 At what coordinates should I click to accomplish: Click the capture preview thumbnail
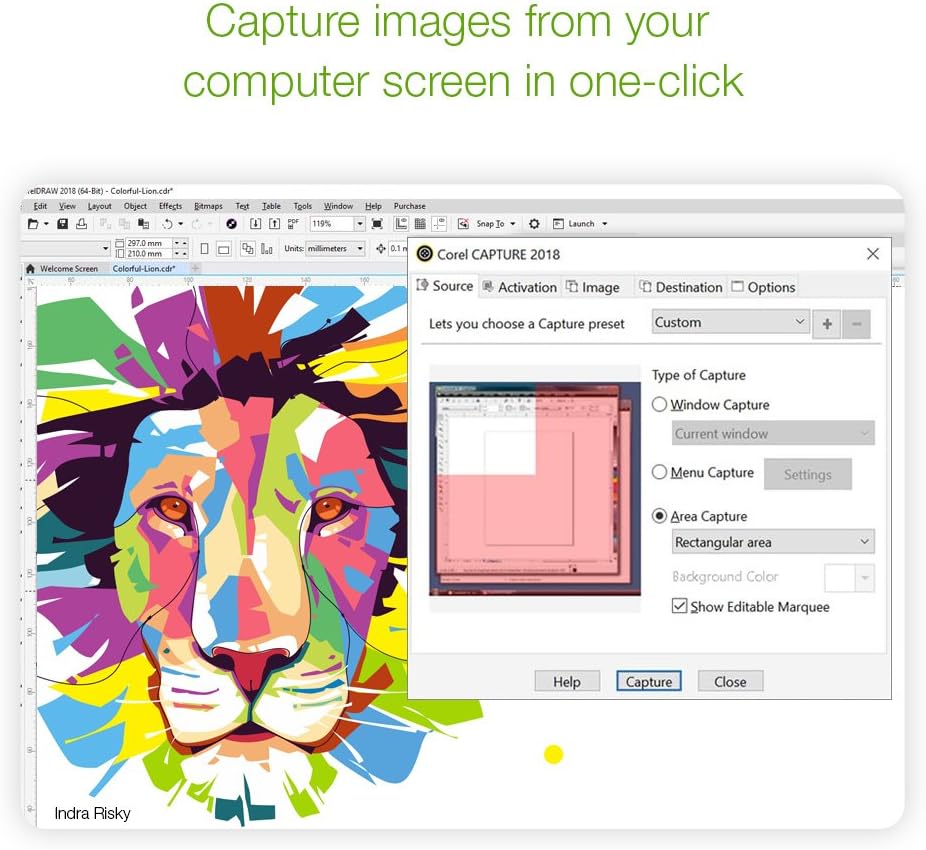(535, 488)
